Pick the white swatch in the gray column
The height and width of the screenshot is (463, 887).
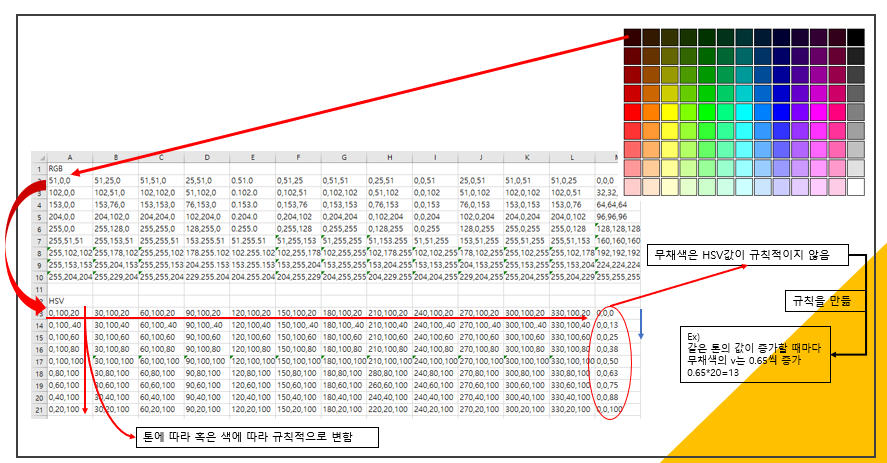click(856, 187)
